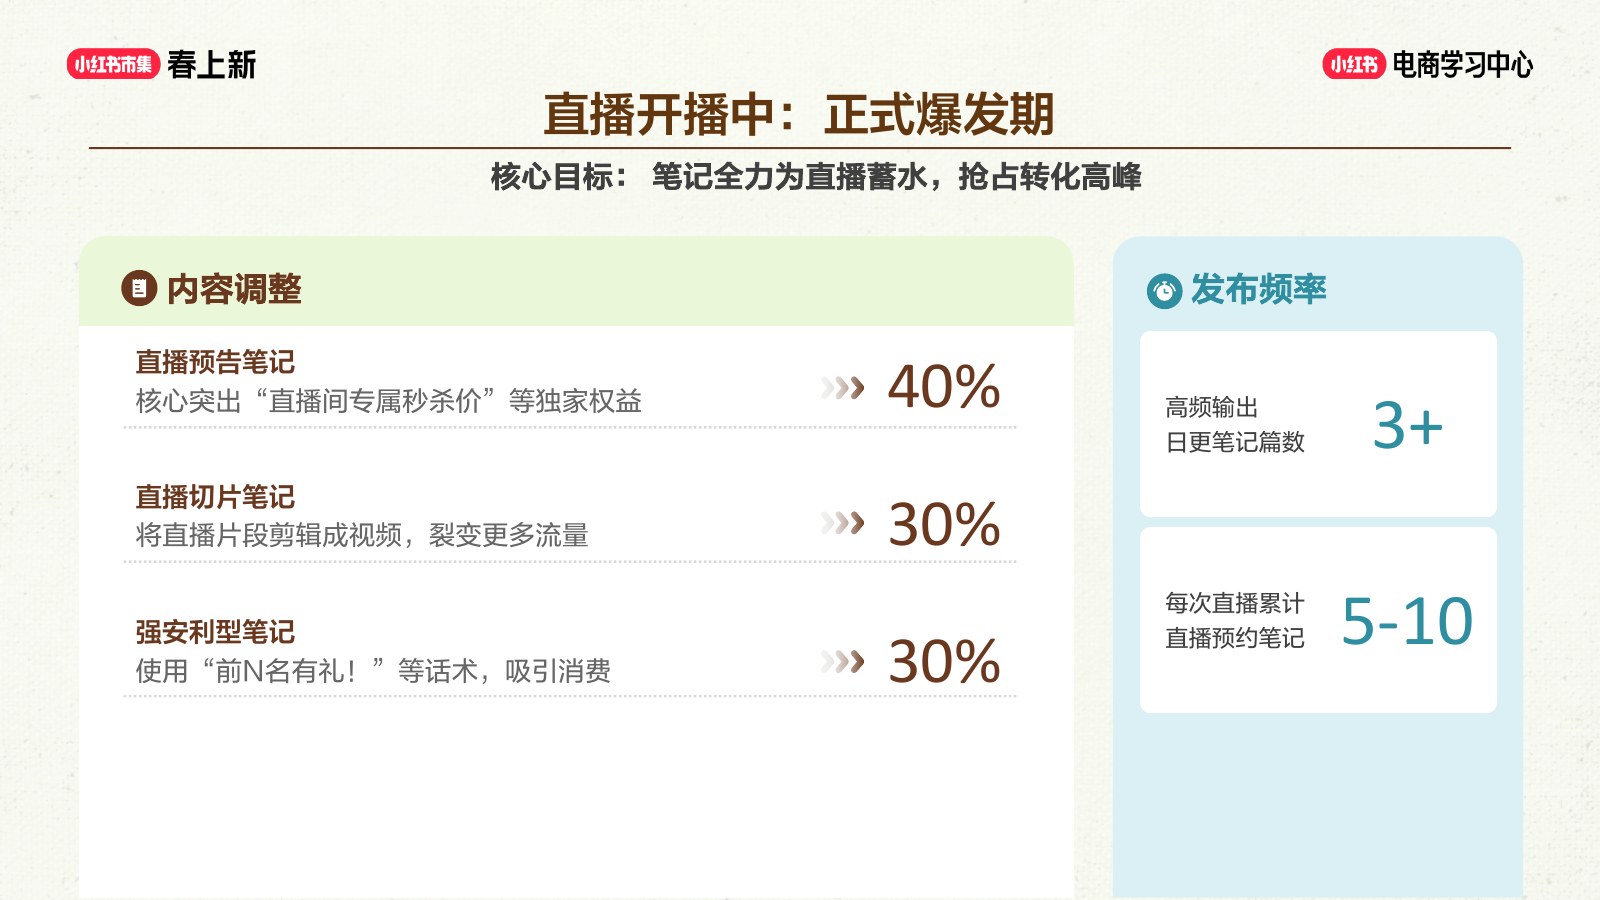Click the 高频输出 日更笔记篇数 card

(1318, 424)
